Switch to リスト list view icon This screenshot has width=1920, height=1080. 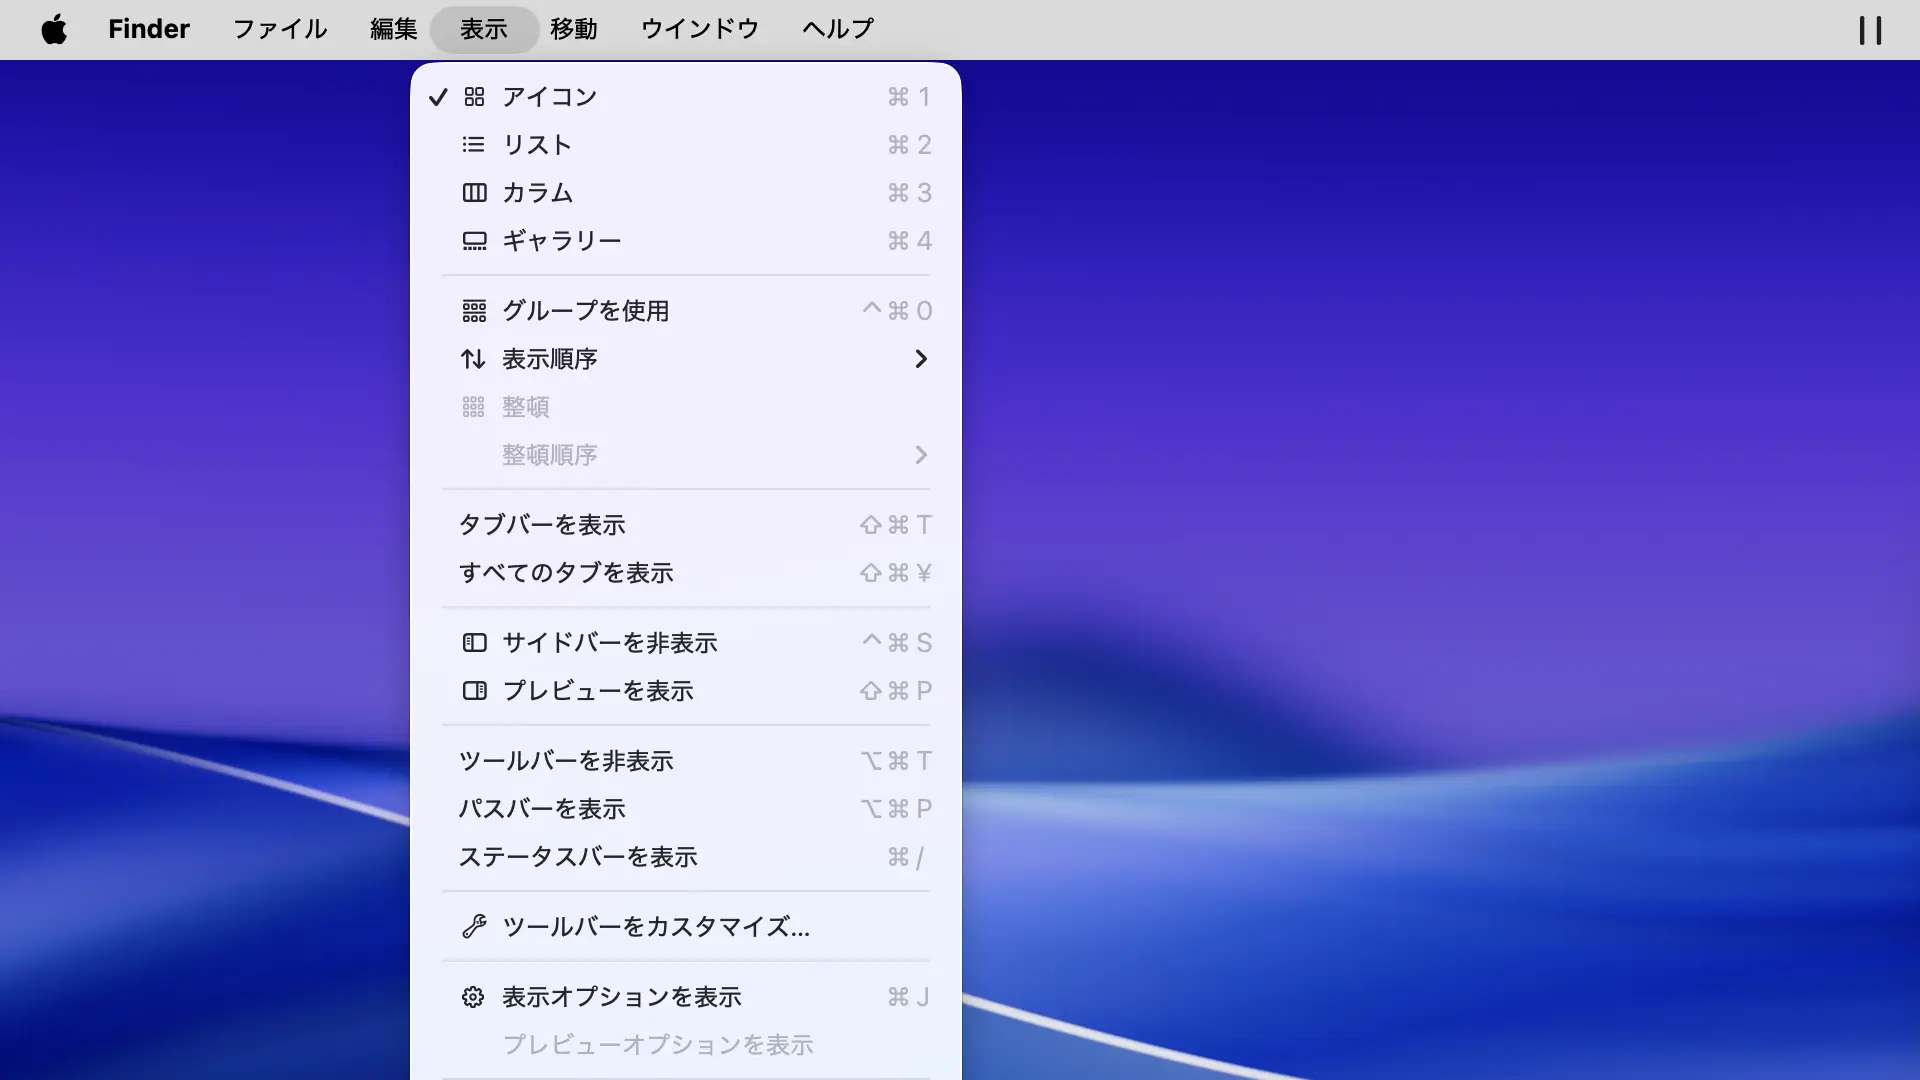[x=474, y=145]
